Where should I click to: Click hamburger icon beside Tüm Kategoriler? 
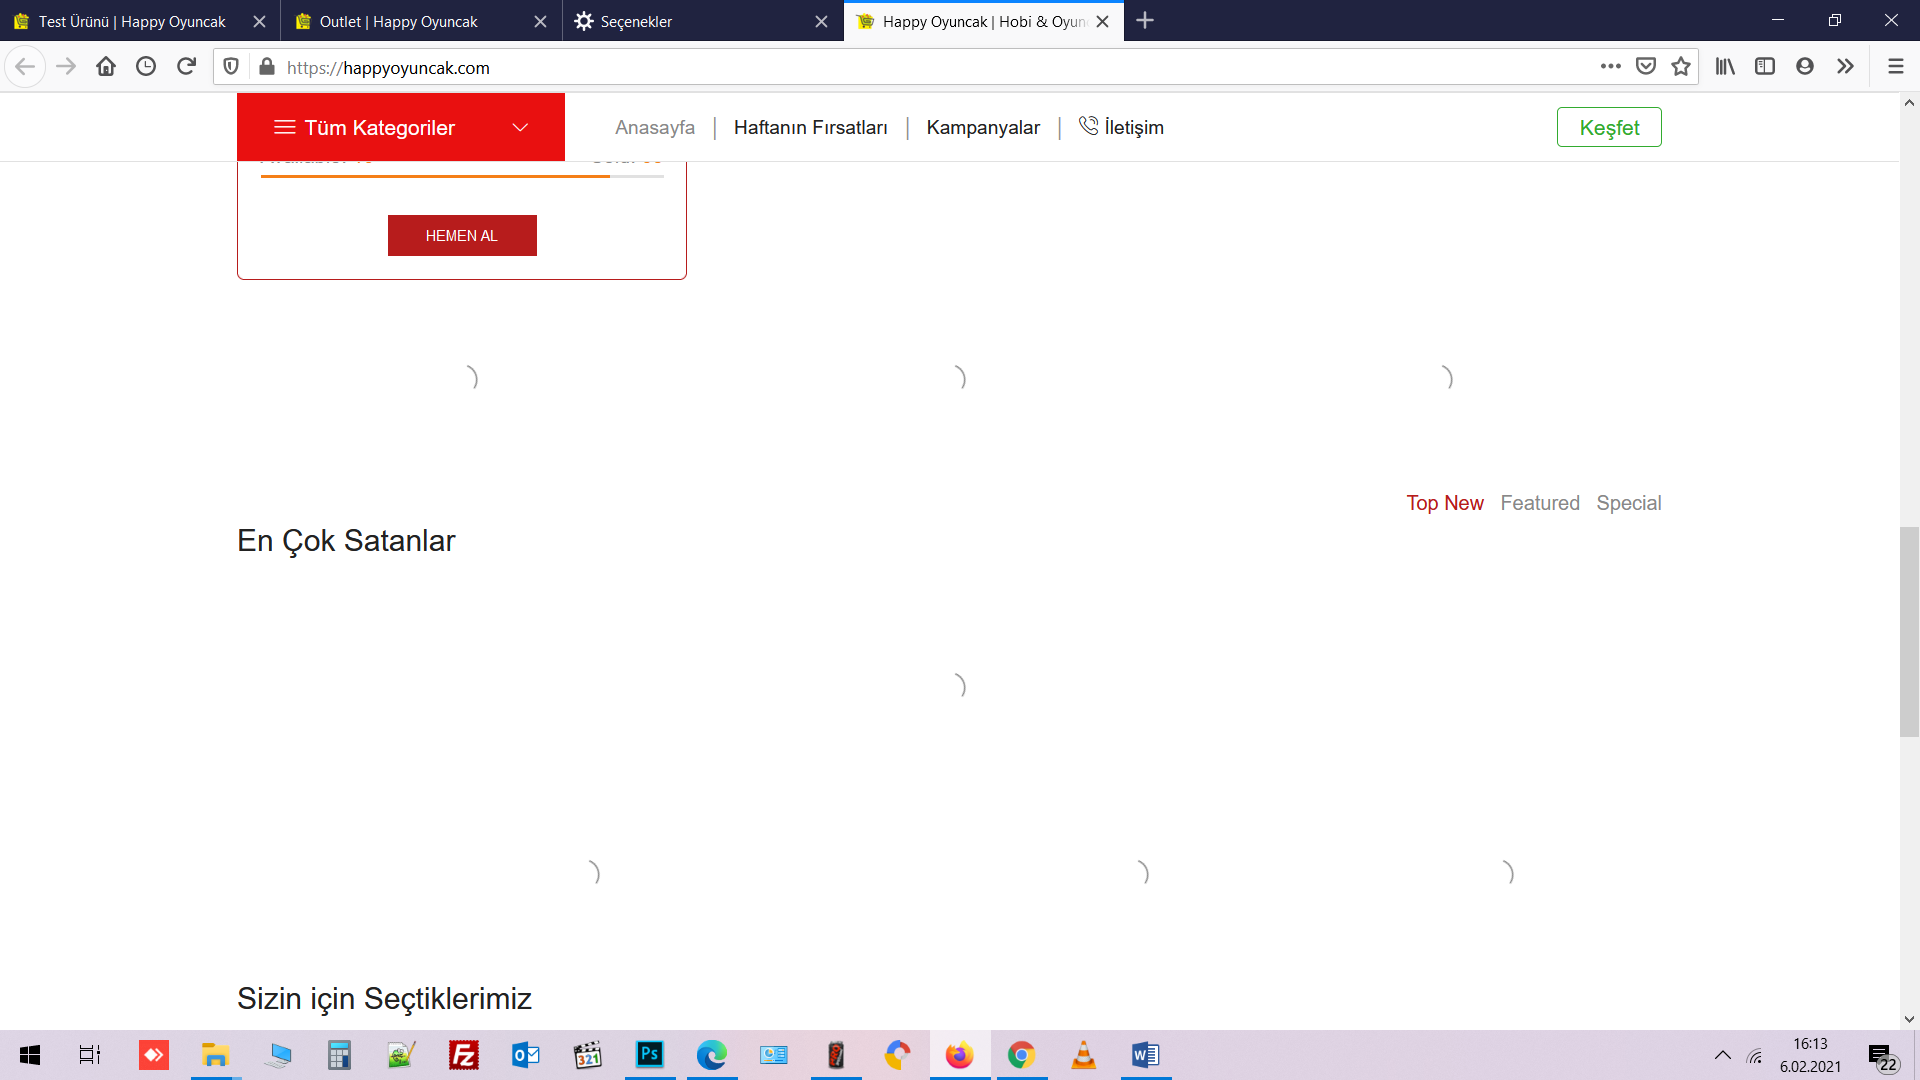coord(284,127)
